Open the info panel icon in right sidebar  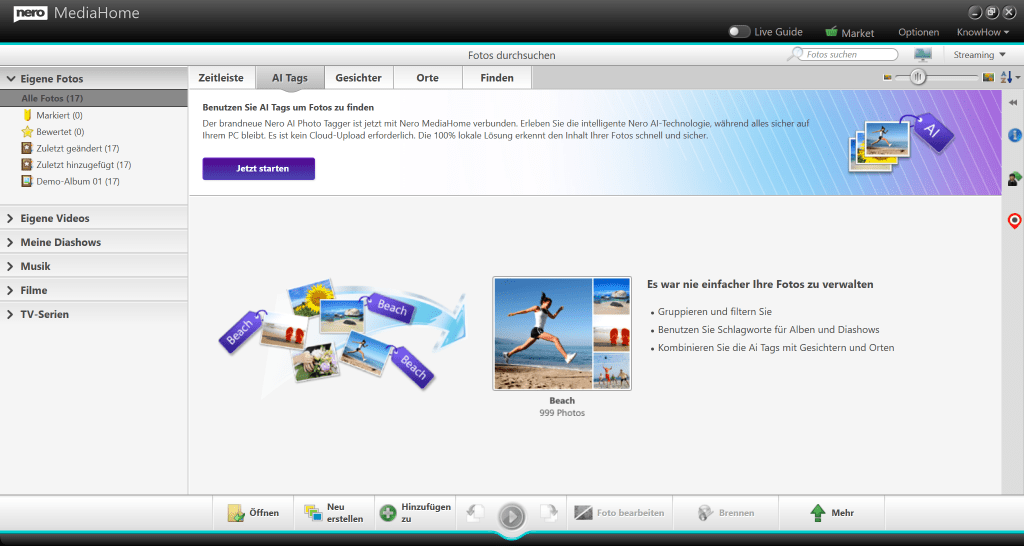click(1014, 135)
